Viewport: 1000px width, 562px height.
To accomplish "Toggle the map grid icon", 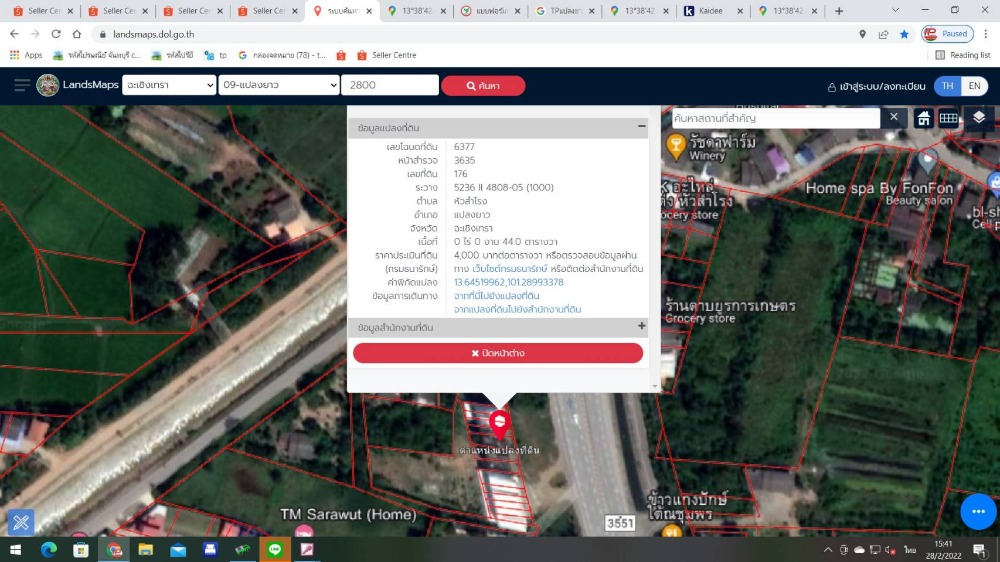I will [x=948, y=118].
